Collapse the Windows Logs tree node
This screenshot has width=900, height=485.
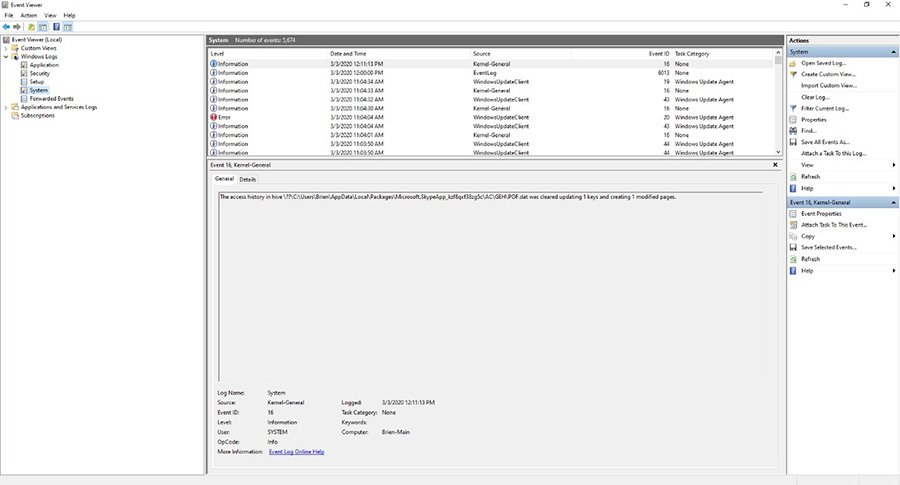[7, 56]
